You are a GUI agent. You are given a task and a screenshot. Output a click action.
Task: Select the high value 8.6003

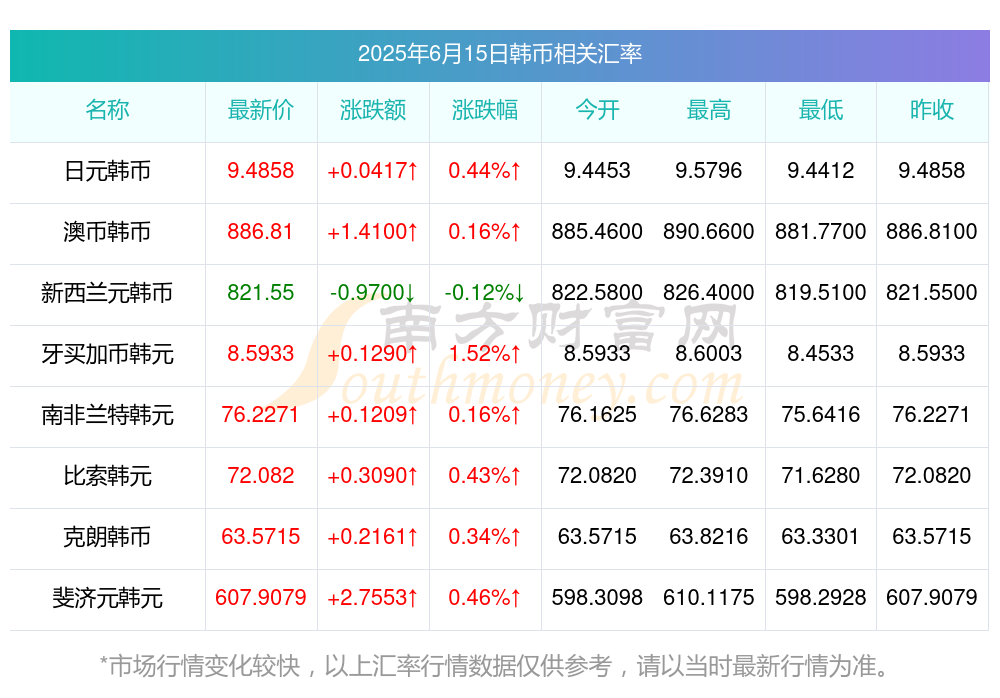(x=709, y=353)
